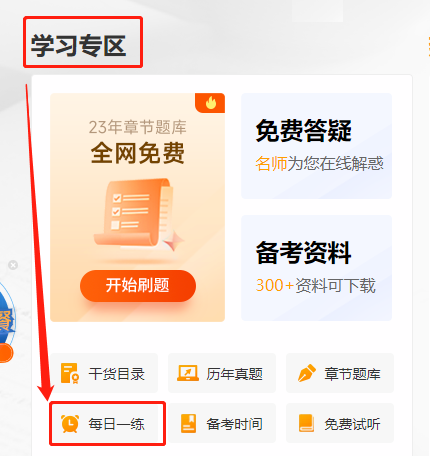The width and height of the screenshot is (430, 456).
Task: Open 备考时间 text link
Action: 234,424
